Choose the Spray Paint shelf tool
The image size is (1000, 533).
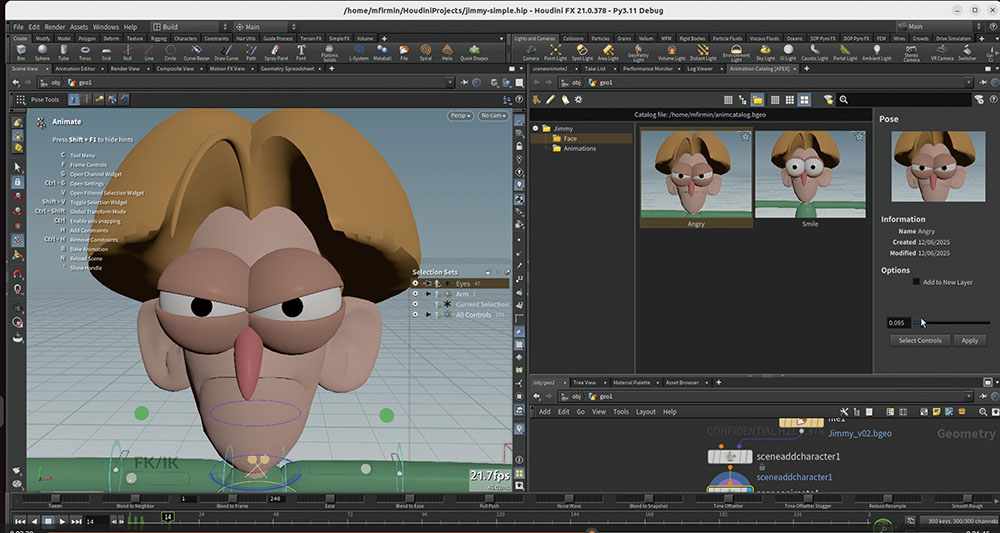(x=275, y=52)
